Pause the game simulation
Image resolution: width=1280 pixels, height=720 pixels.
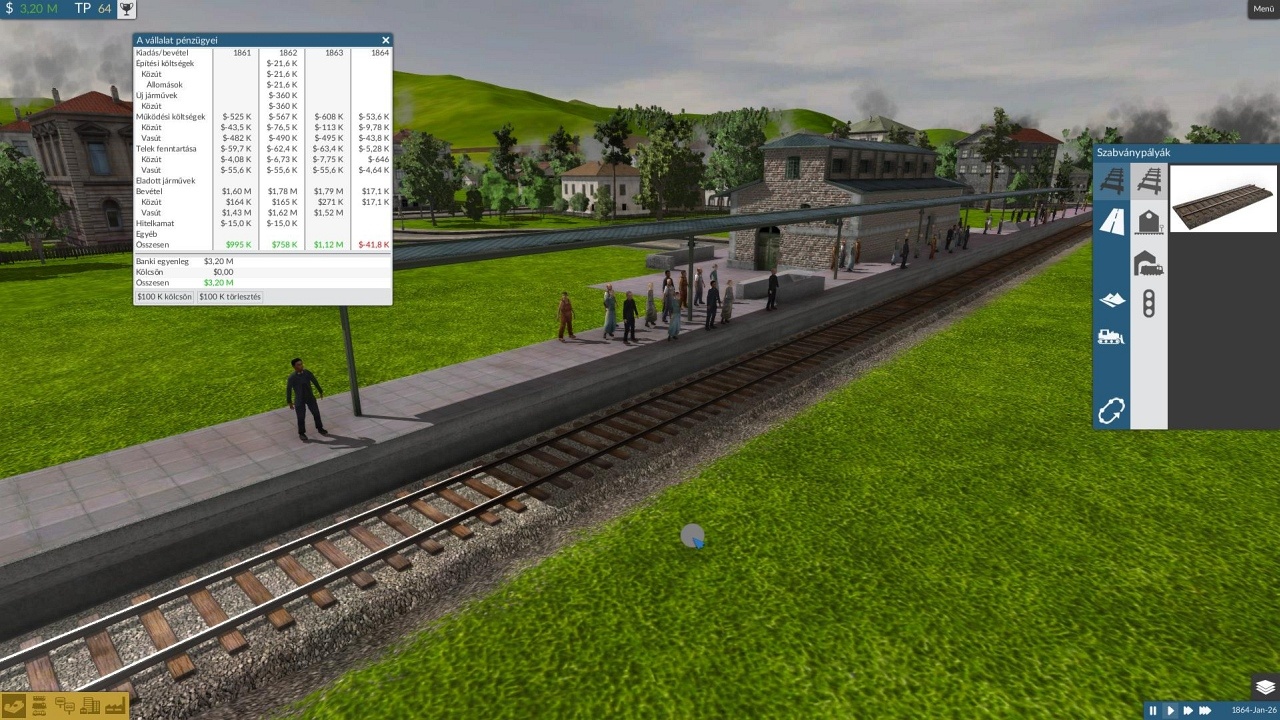[1152, 710]
